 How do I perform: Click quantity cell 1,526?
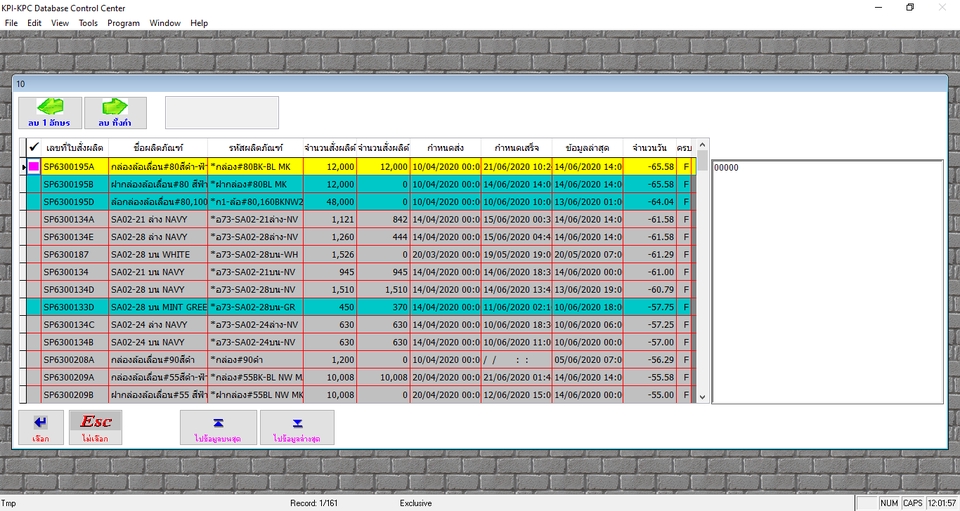pyautogui.click(x=330, y=254)
